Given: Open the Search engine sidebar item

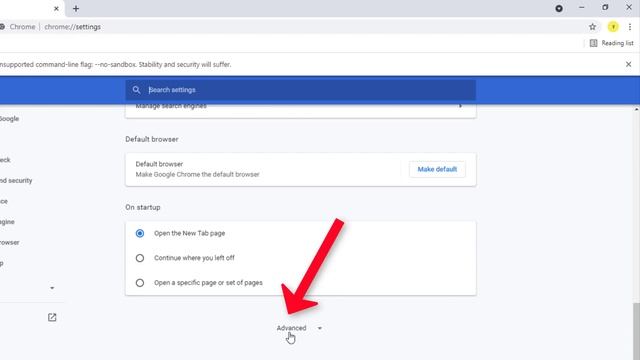Looking at the screenshot, I should point(7,222).
